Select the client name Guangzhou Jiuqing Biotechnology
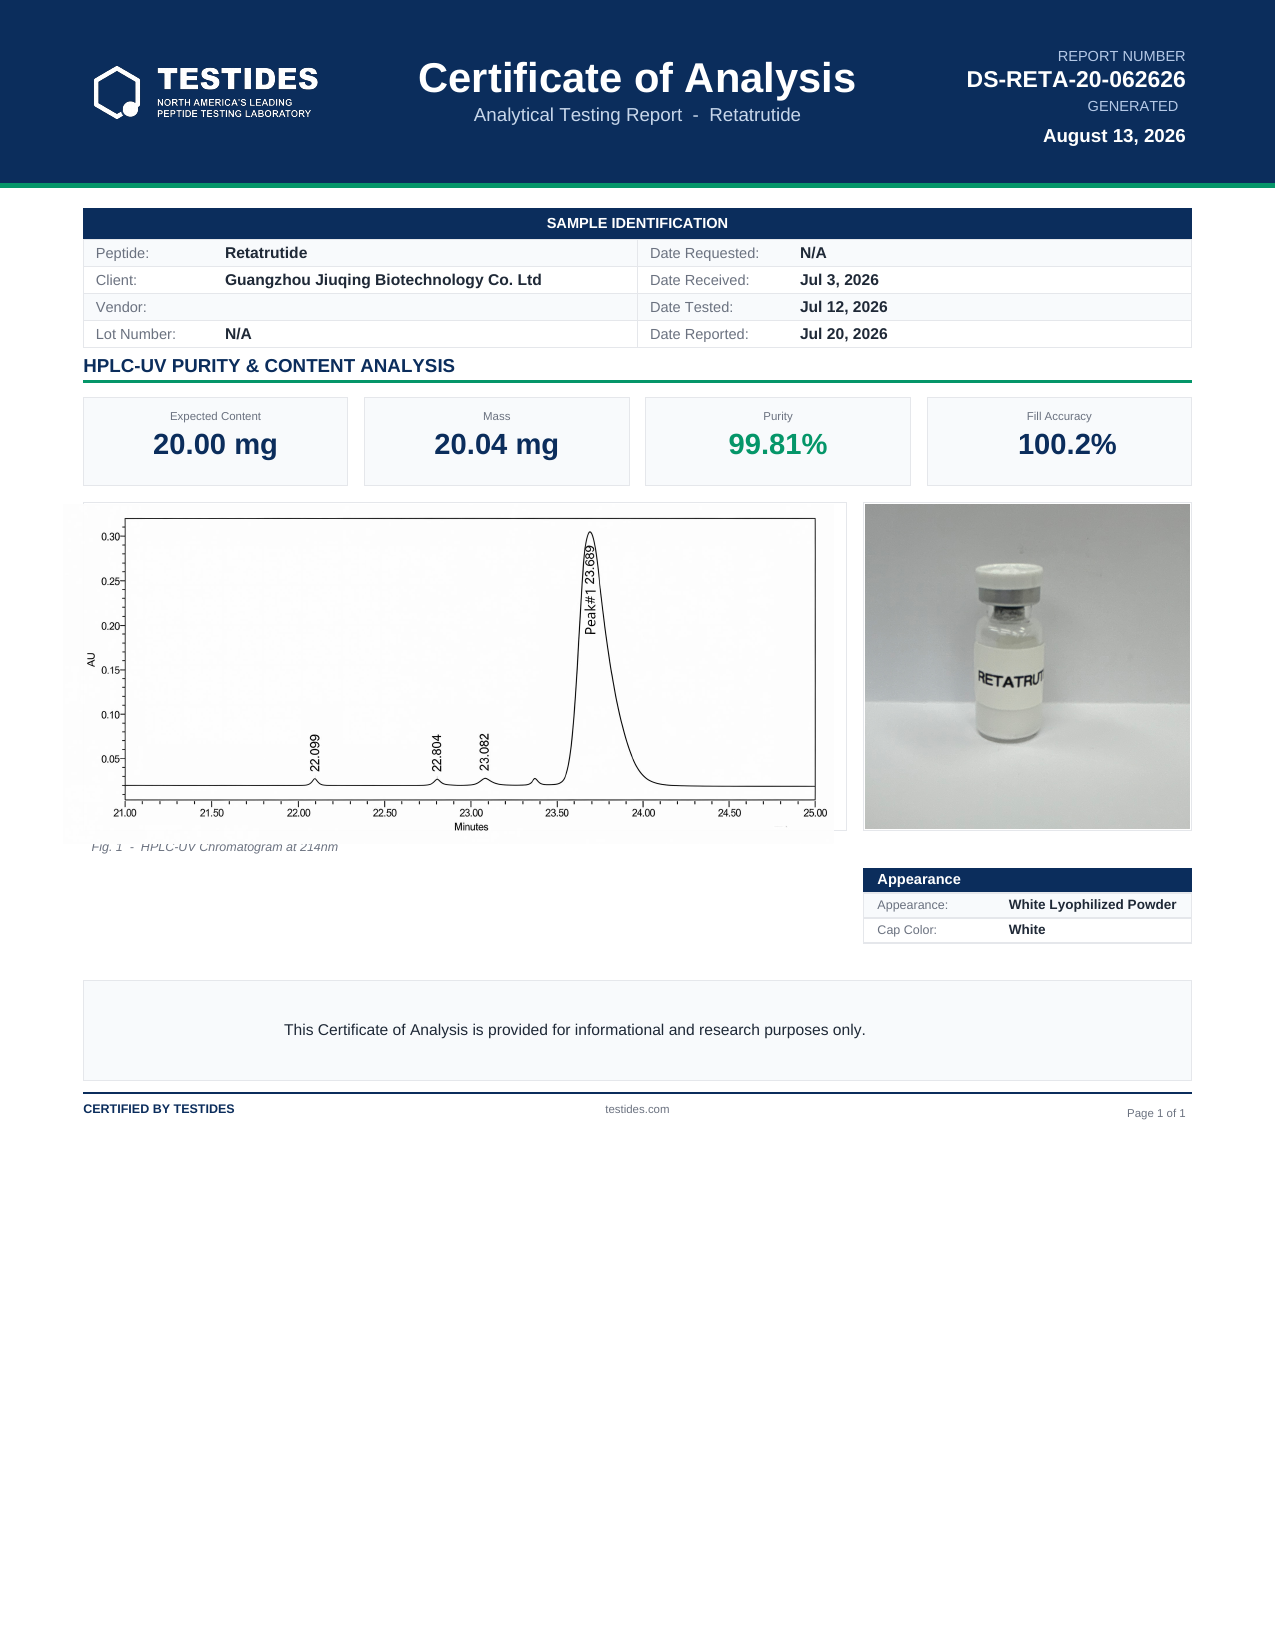This screenshot has height=1650, width=1275. click(383, 280)
